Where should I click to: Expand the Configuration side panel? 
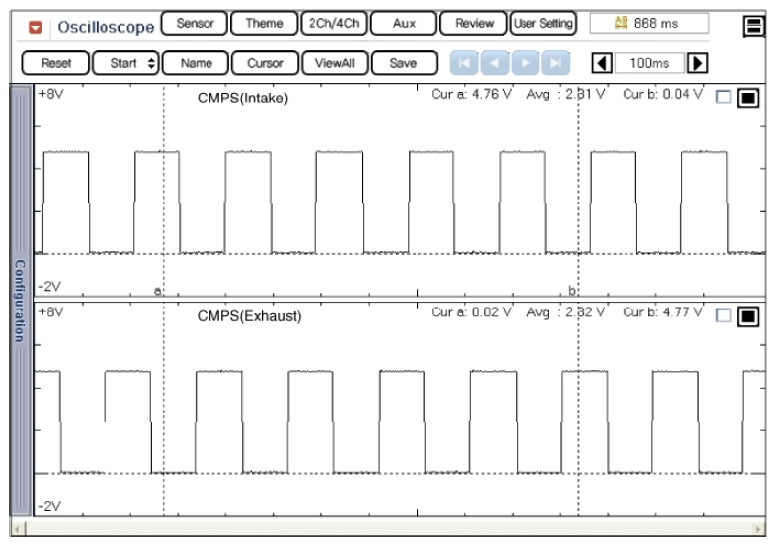(x=19, y=301)
